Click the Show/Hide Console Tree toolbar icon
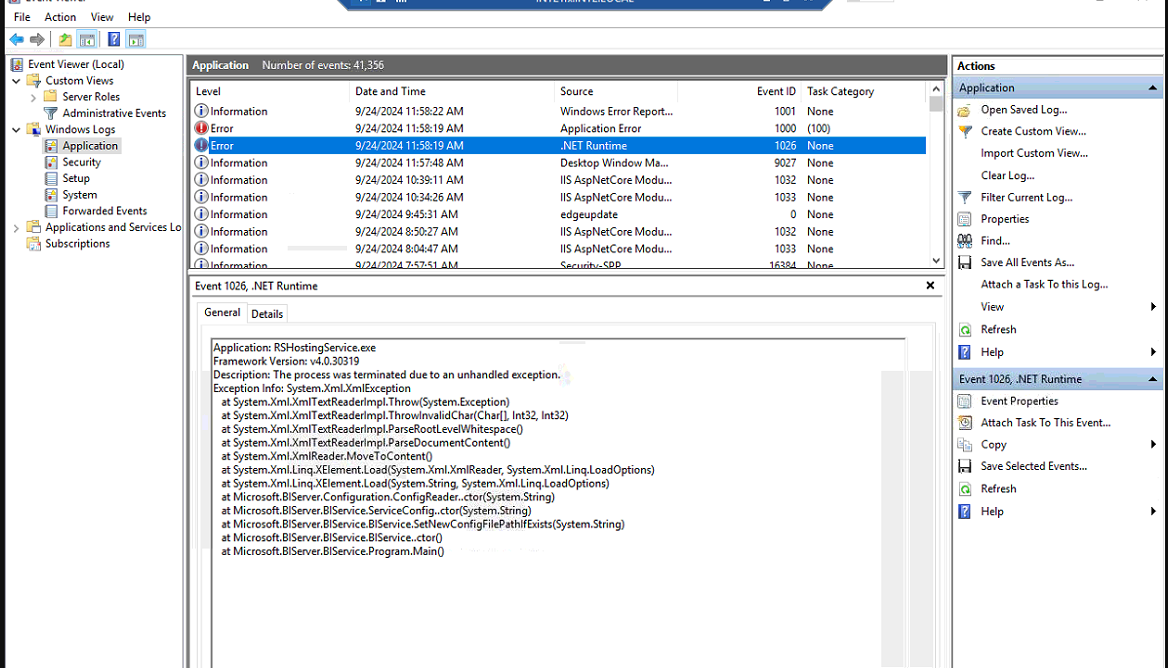Viewport: 1168px width, 668px height. pyautogui.click(x=86, y=38)
